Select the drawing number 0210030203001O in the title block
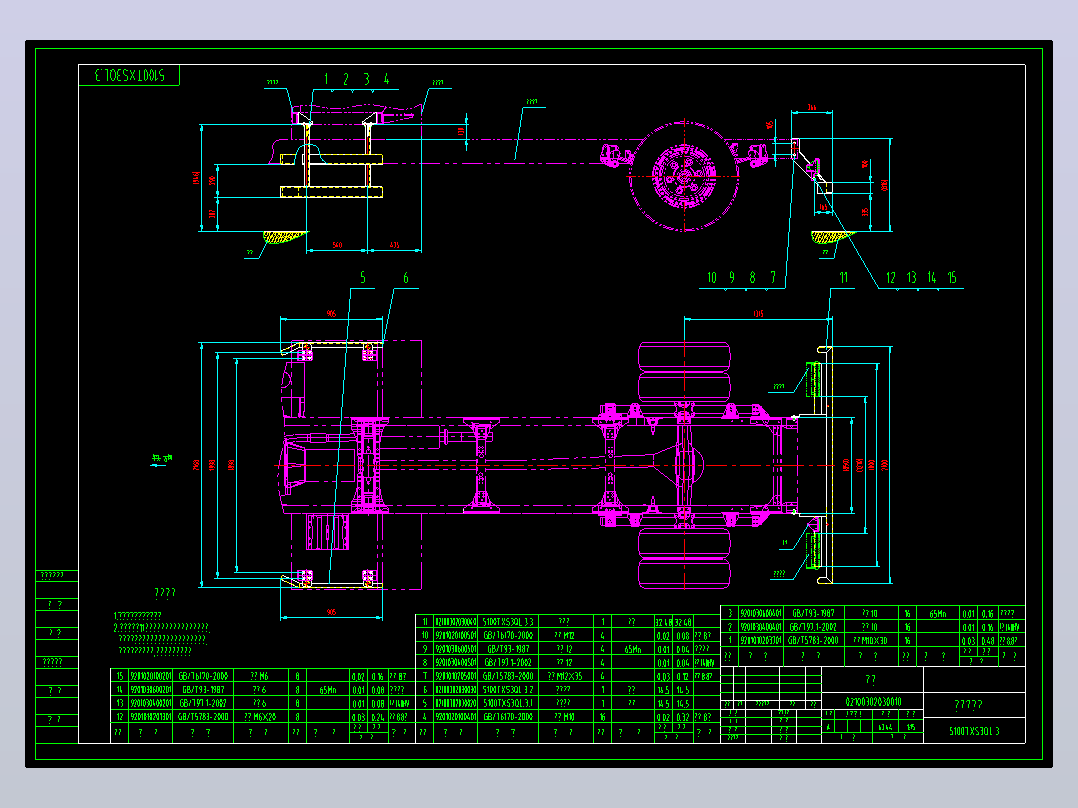1078x808 pixels. pos(873,701)
